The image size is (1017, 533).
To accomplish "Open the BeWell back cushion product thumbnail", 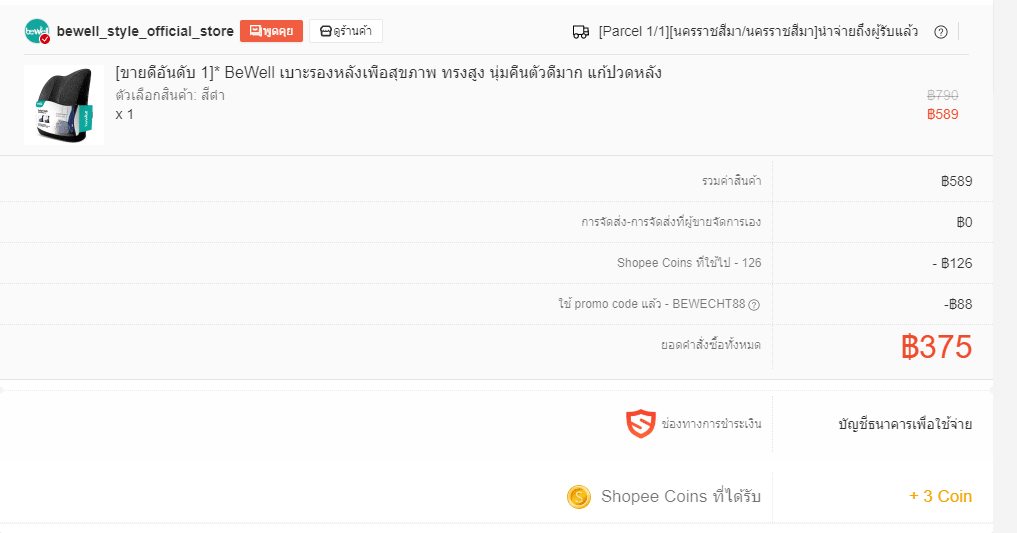I will point(64,104).
